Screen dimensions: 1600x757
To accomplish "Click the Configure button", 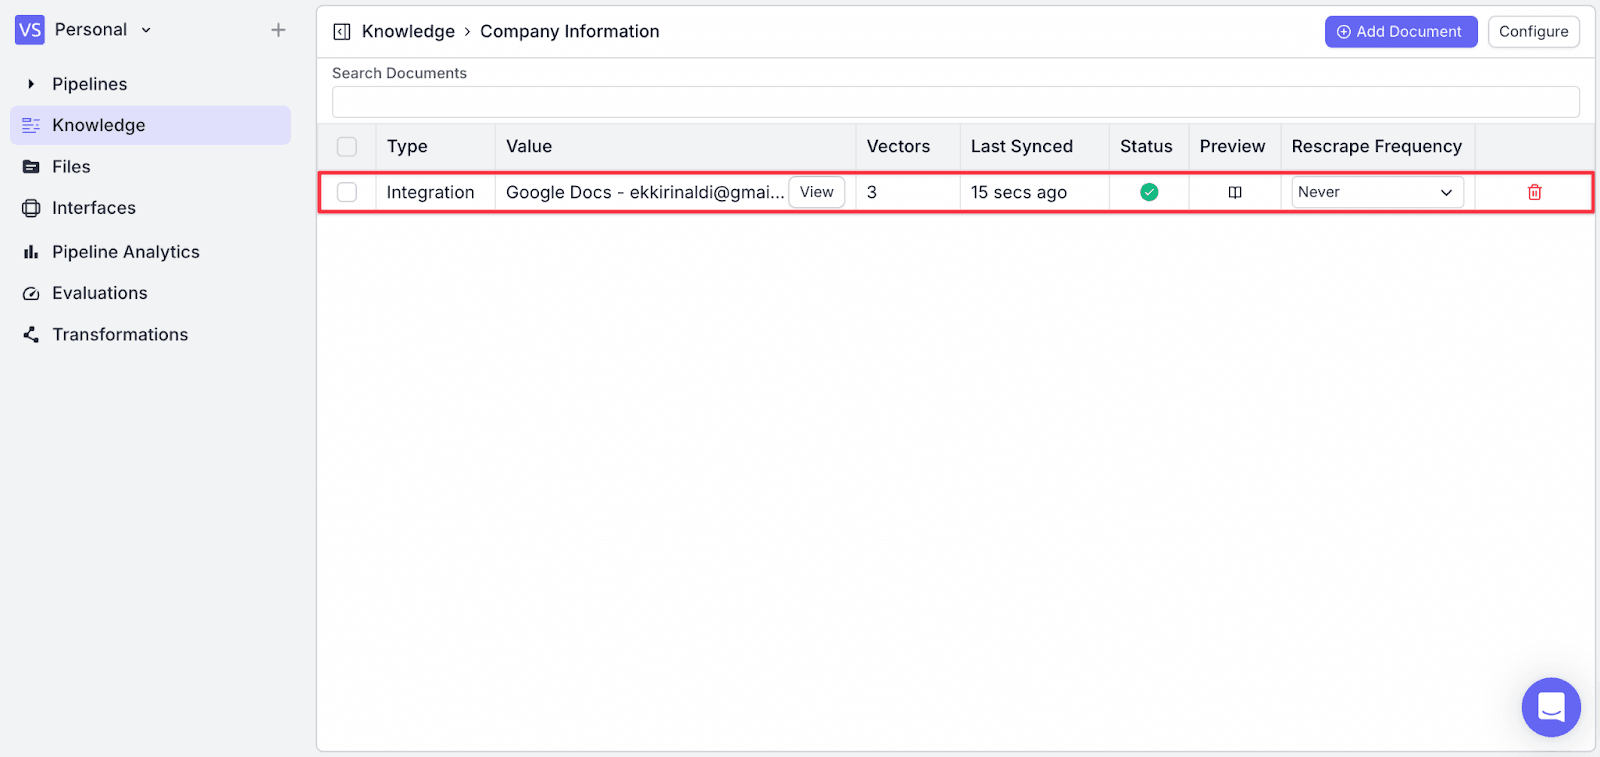I will 1534,32.
